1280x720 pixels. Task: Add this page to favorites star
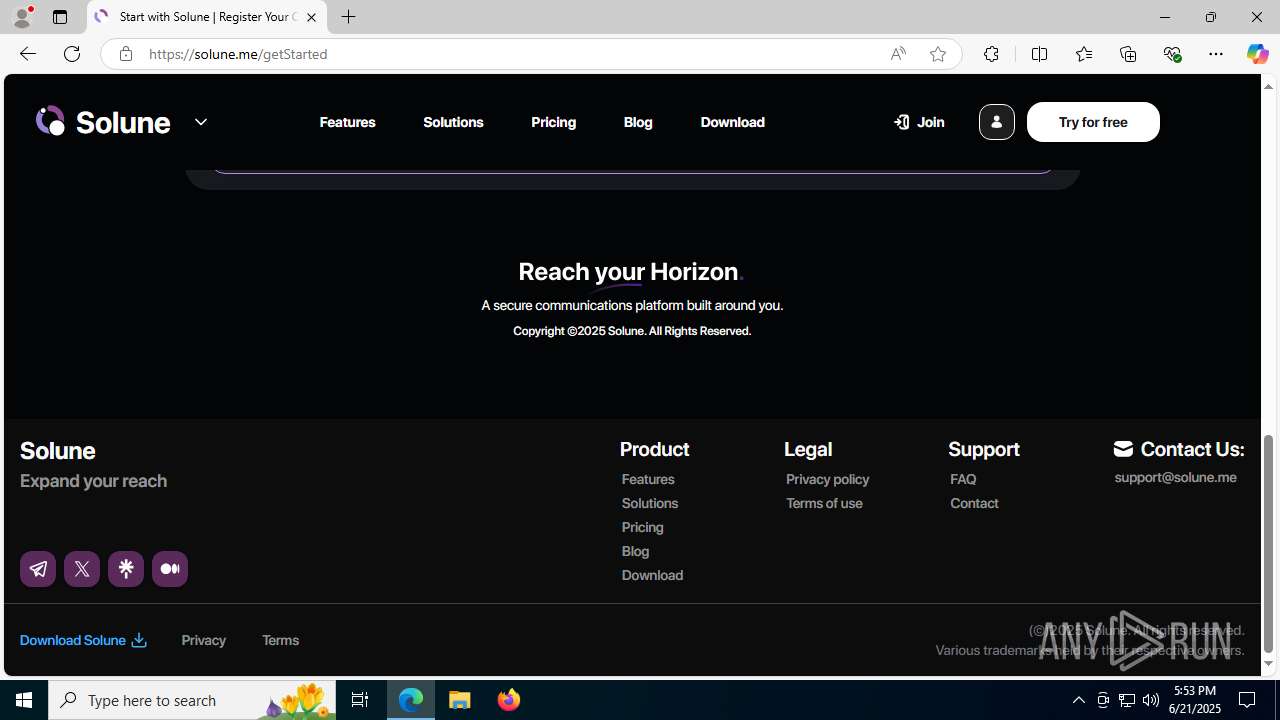(938, 54)
